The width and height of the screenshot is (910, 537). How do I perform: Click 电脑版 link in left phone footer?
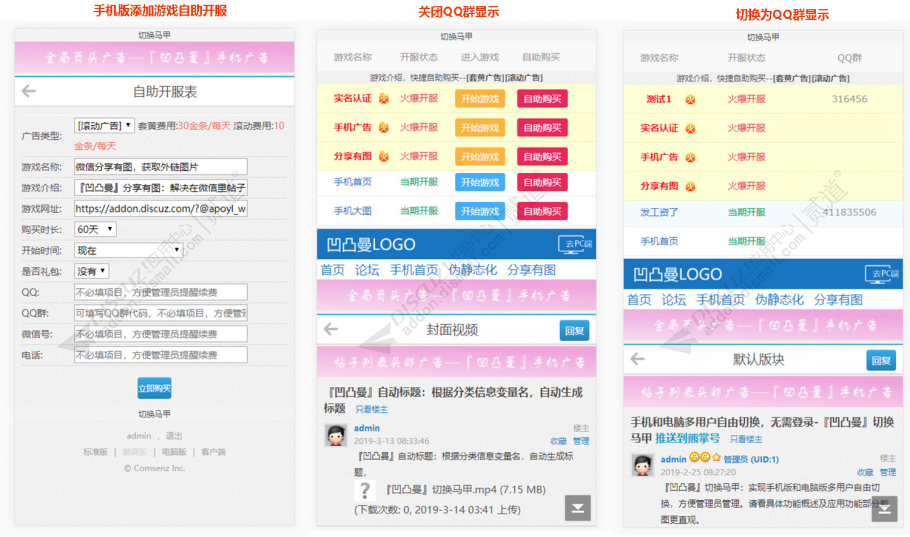click(174, 452)
